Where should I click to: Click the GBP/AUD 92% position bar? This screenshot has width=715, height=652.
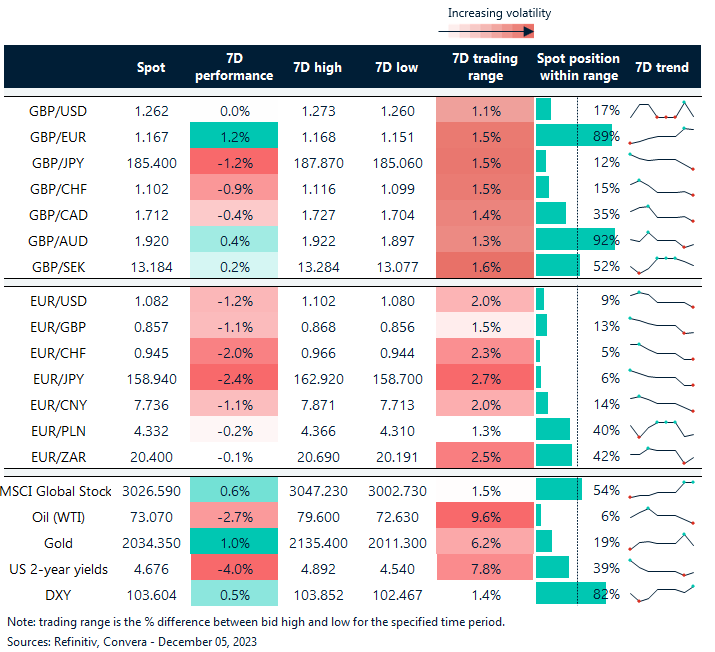pyautogui.click(x=574, y=240)
